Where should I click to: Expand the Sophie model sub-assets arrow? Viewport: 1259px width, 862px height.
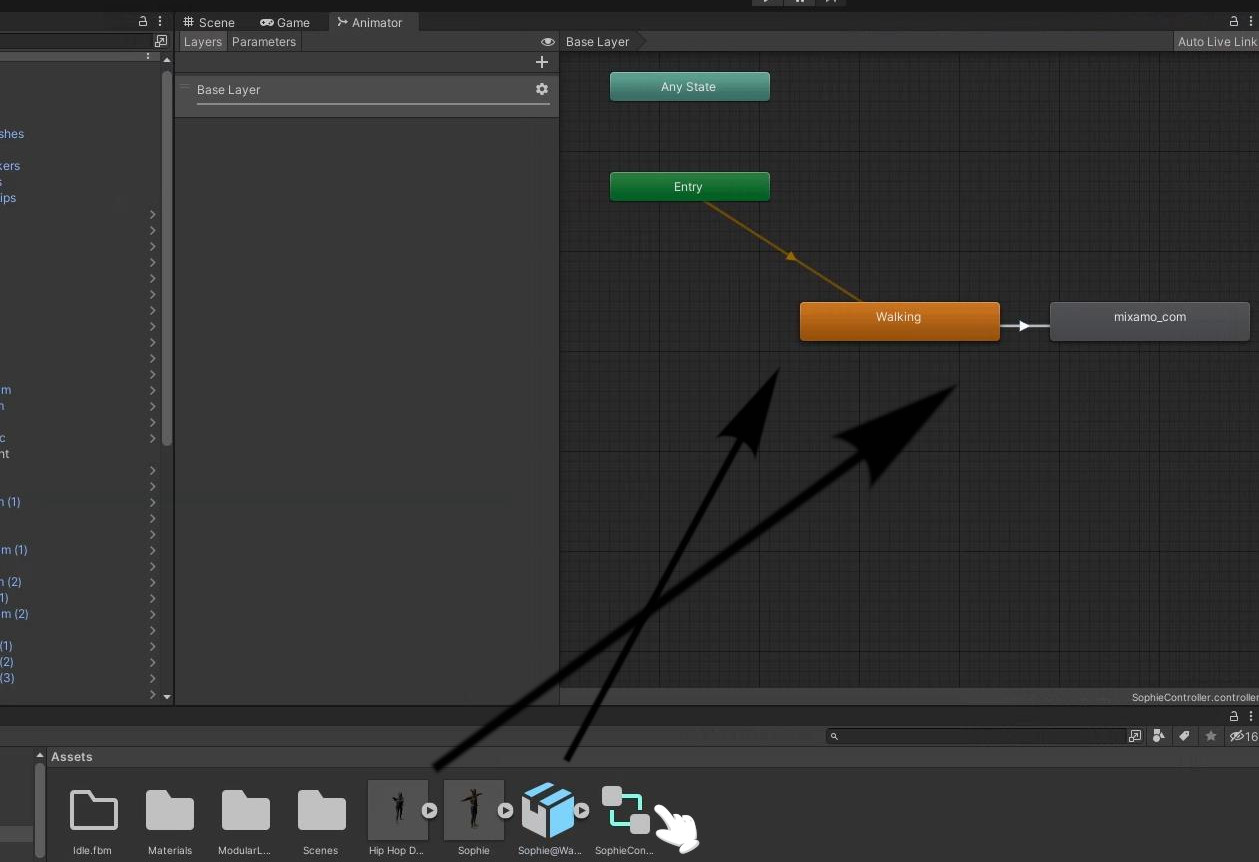505,811
